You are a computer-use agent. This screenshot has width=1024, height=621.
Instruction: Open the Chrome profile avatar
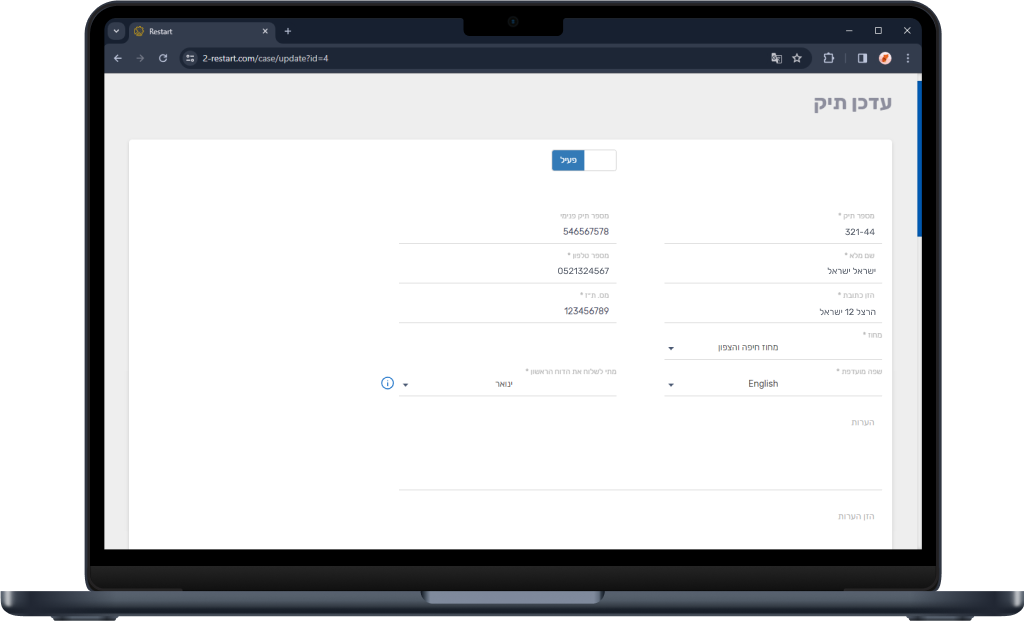pyautogui.click(x=885, y=58)
